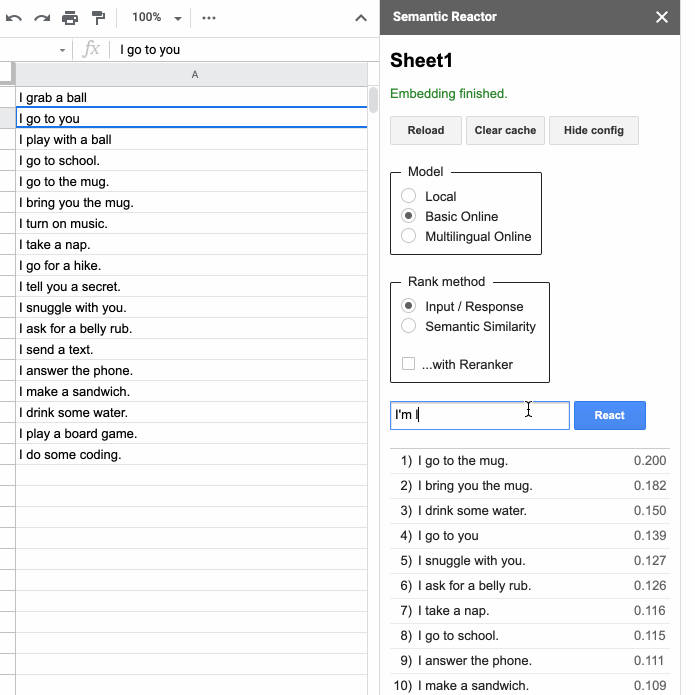Viewport: 695px width, 695px height.
Task: Click the print icon
Action: (x=70, y=18)
